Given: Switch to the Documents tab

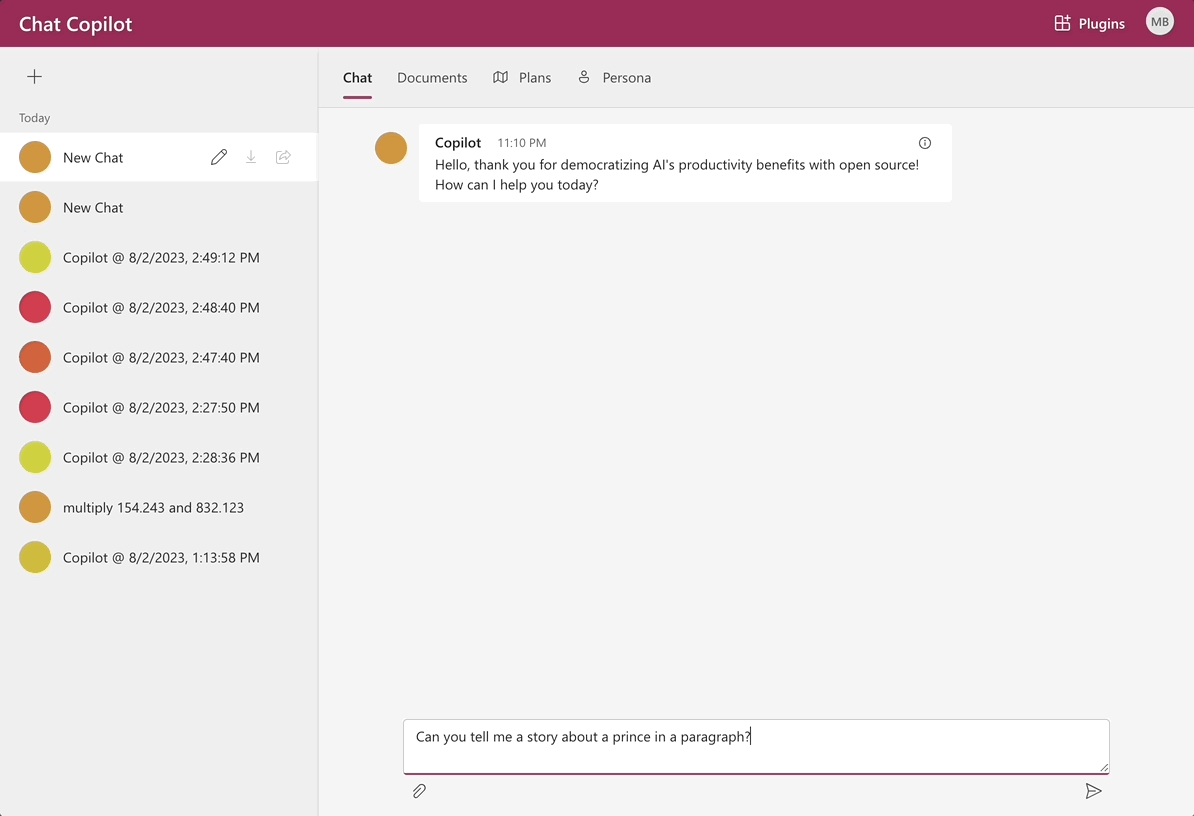Looking at the screenshot, I should [x=432, y=78].
